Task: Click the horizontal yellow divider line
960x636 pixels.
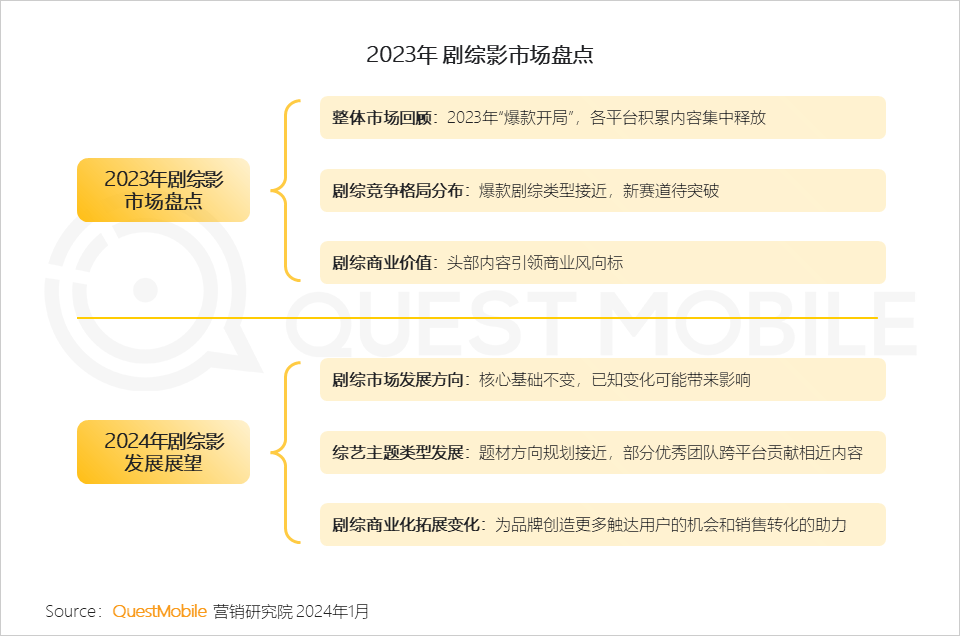Action: (478, 318)
